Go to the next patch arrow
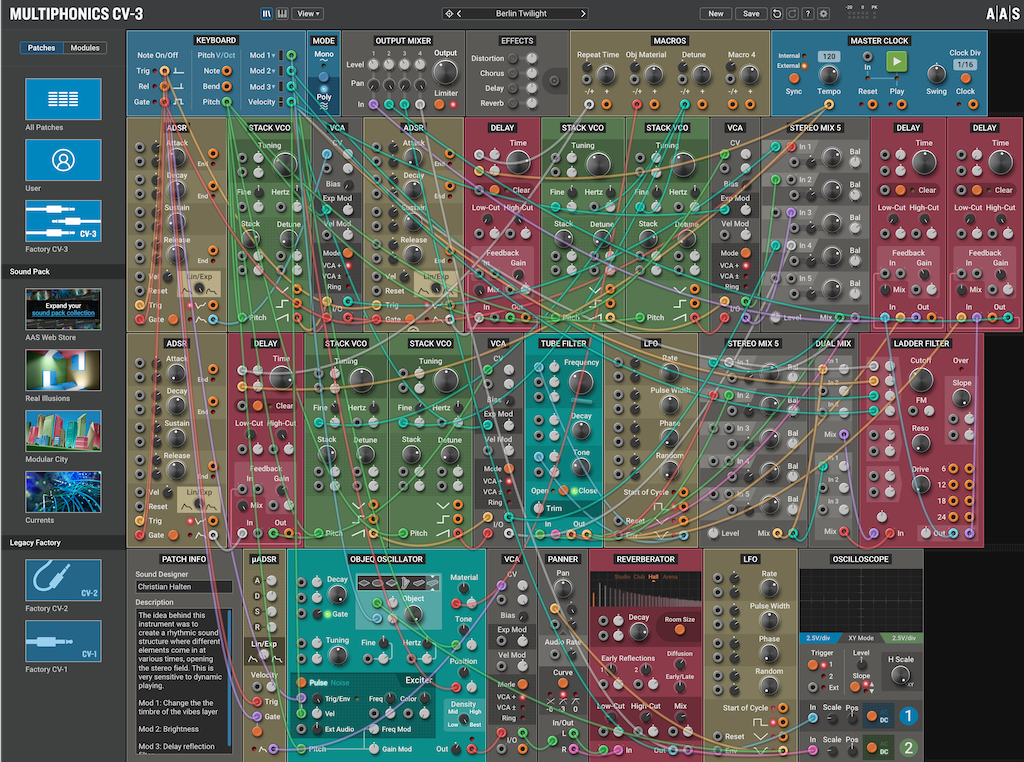Image resolution: width=1024 pixels, height=762 pixels. click(583, 14)
